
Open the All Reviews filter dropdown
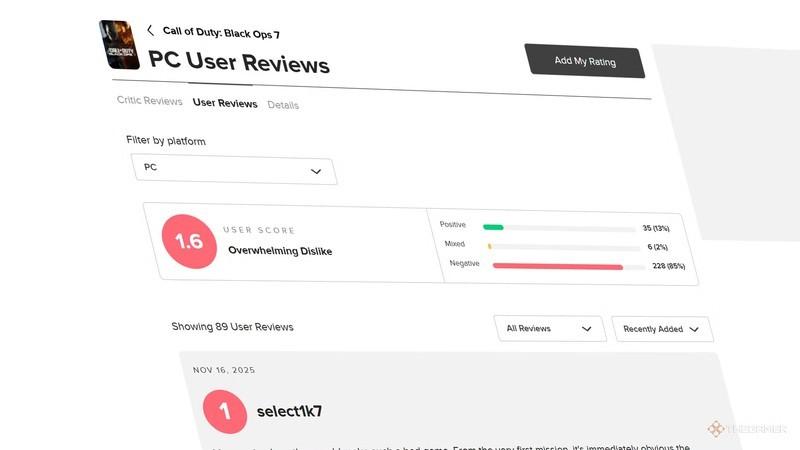pos(550,329)
